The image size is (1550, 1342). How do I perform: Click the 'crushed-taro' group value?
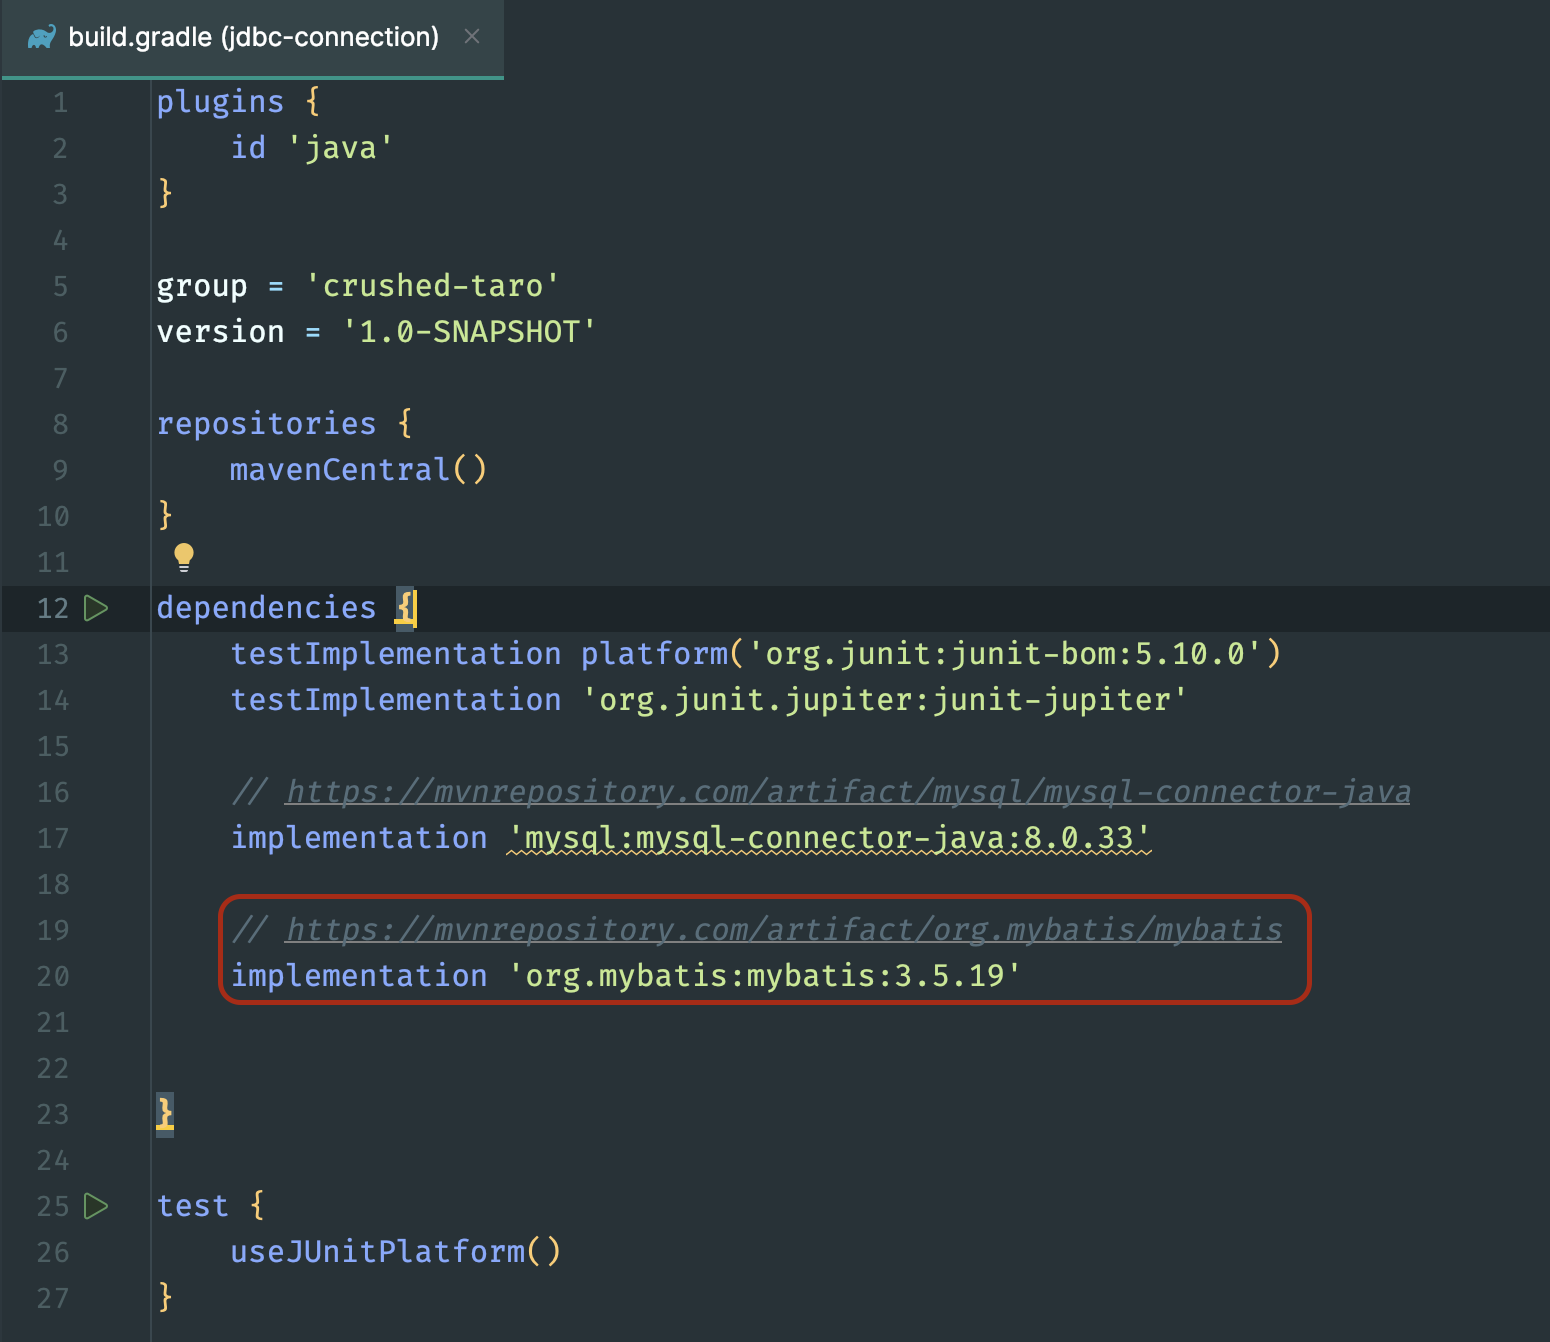click(432, 286)
